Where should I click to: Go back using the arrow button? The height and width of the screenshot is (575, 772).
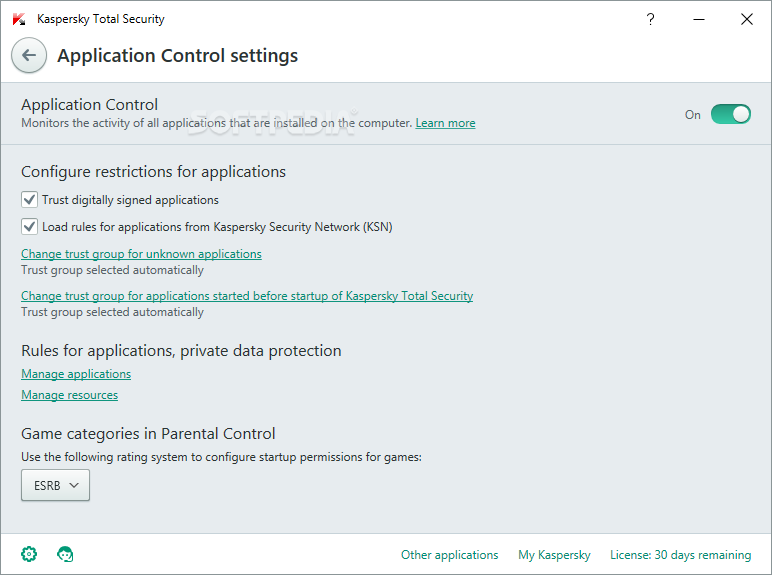[x=29, y=55]
